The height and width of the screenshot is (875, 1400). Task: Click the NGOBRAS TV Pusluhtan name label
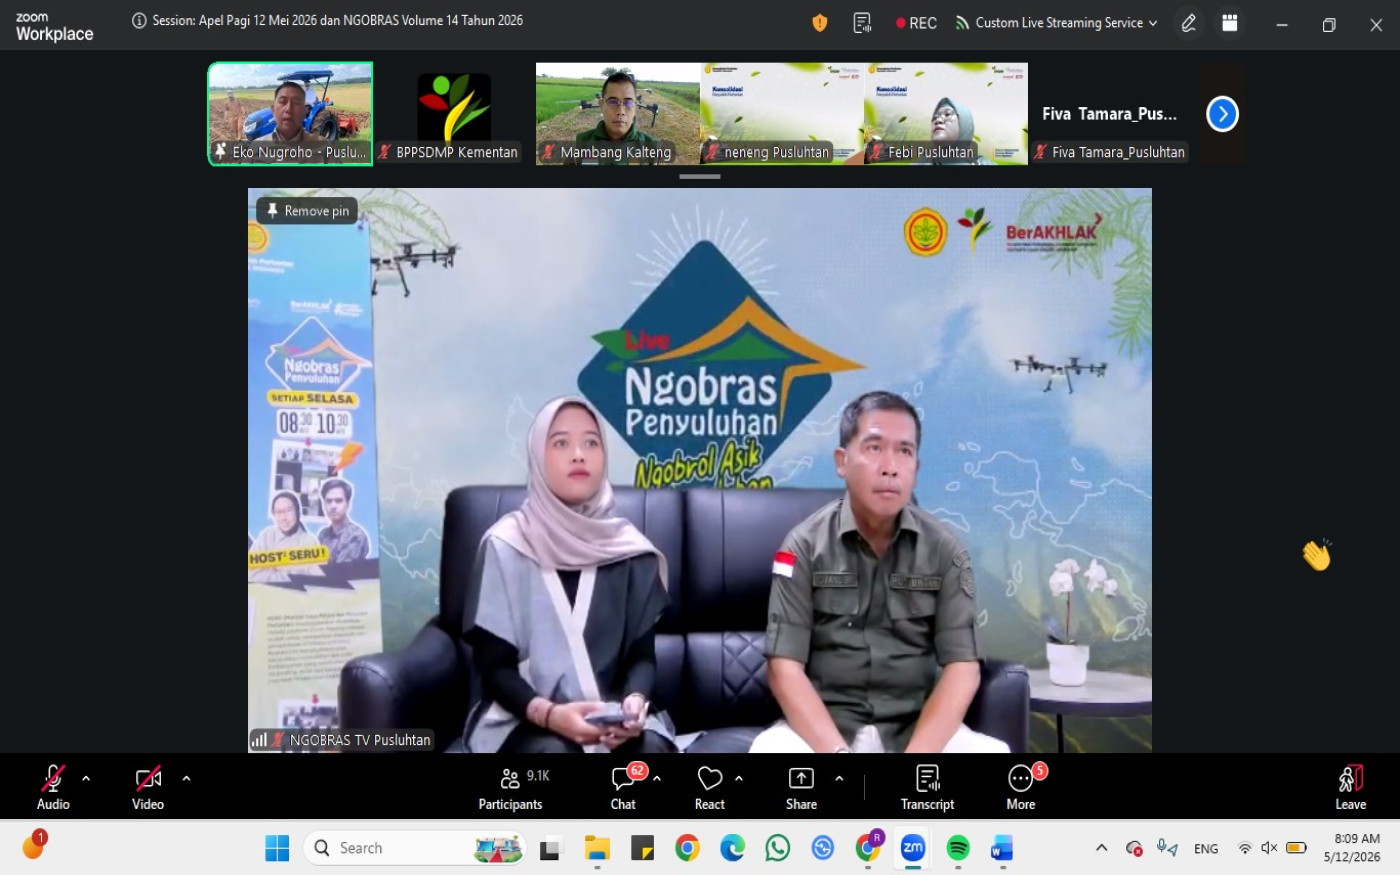pyautogui.click(x=360, y=740)
